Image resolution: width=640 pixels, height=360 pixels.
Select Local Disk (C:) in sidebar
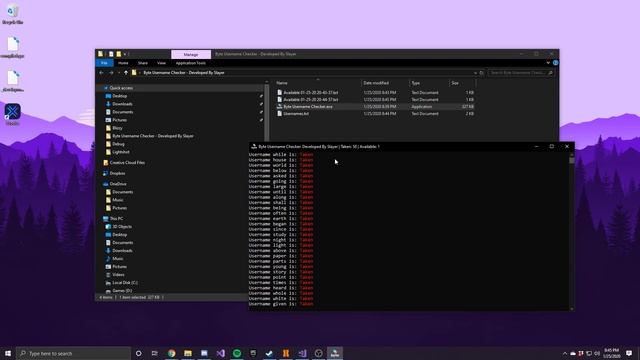[x=125, y=282]
